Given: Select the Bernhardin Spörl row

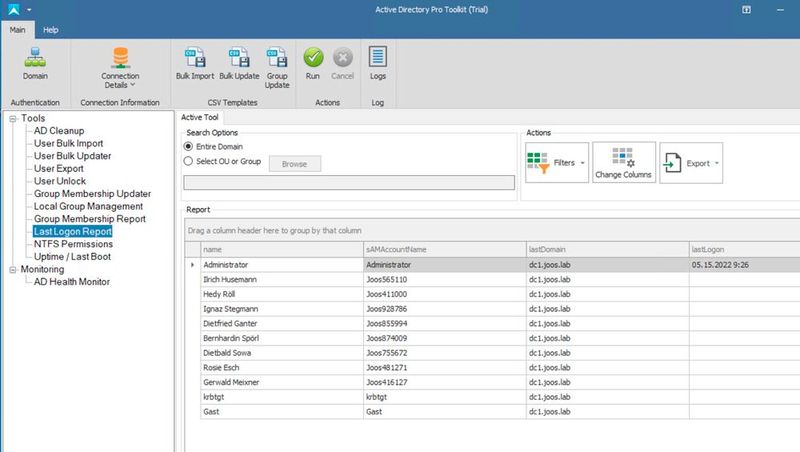Looking at the screenshot, I should pyautogui.click(x=492, y=338).
